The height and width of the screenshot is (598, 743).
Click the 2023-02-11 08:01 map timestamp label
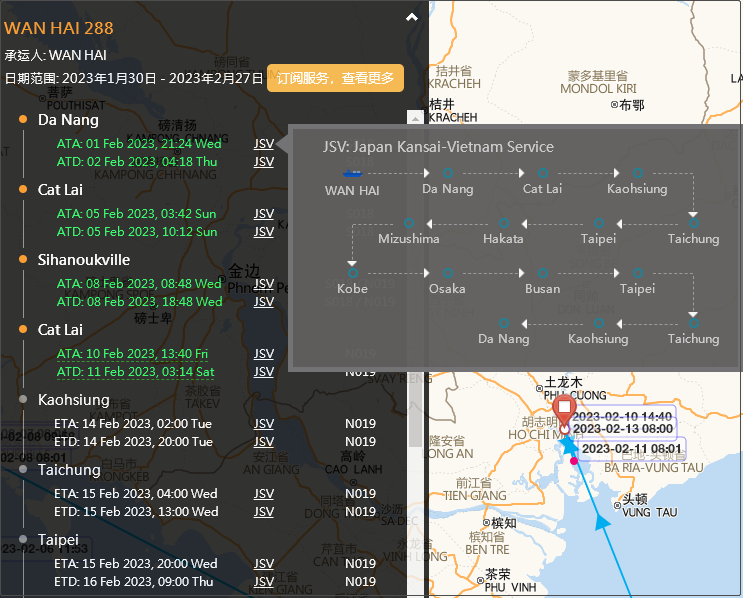(631, 449)
